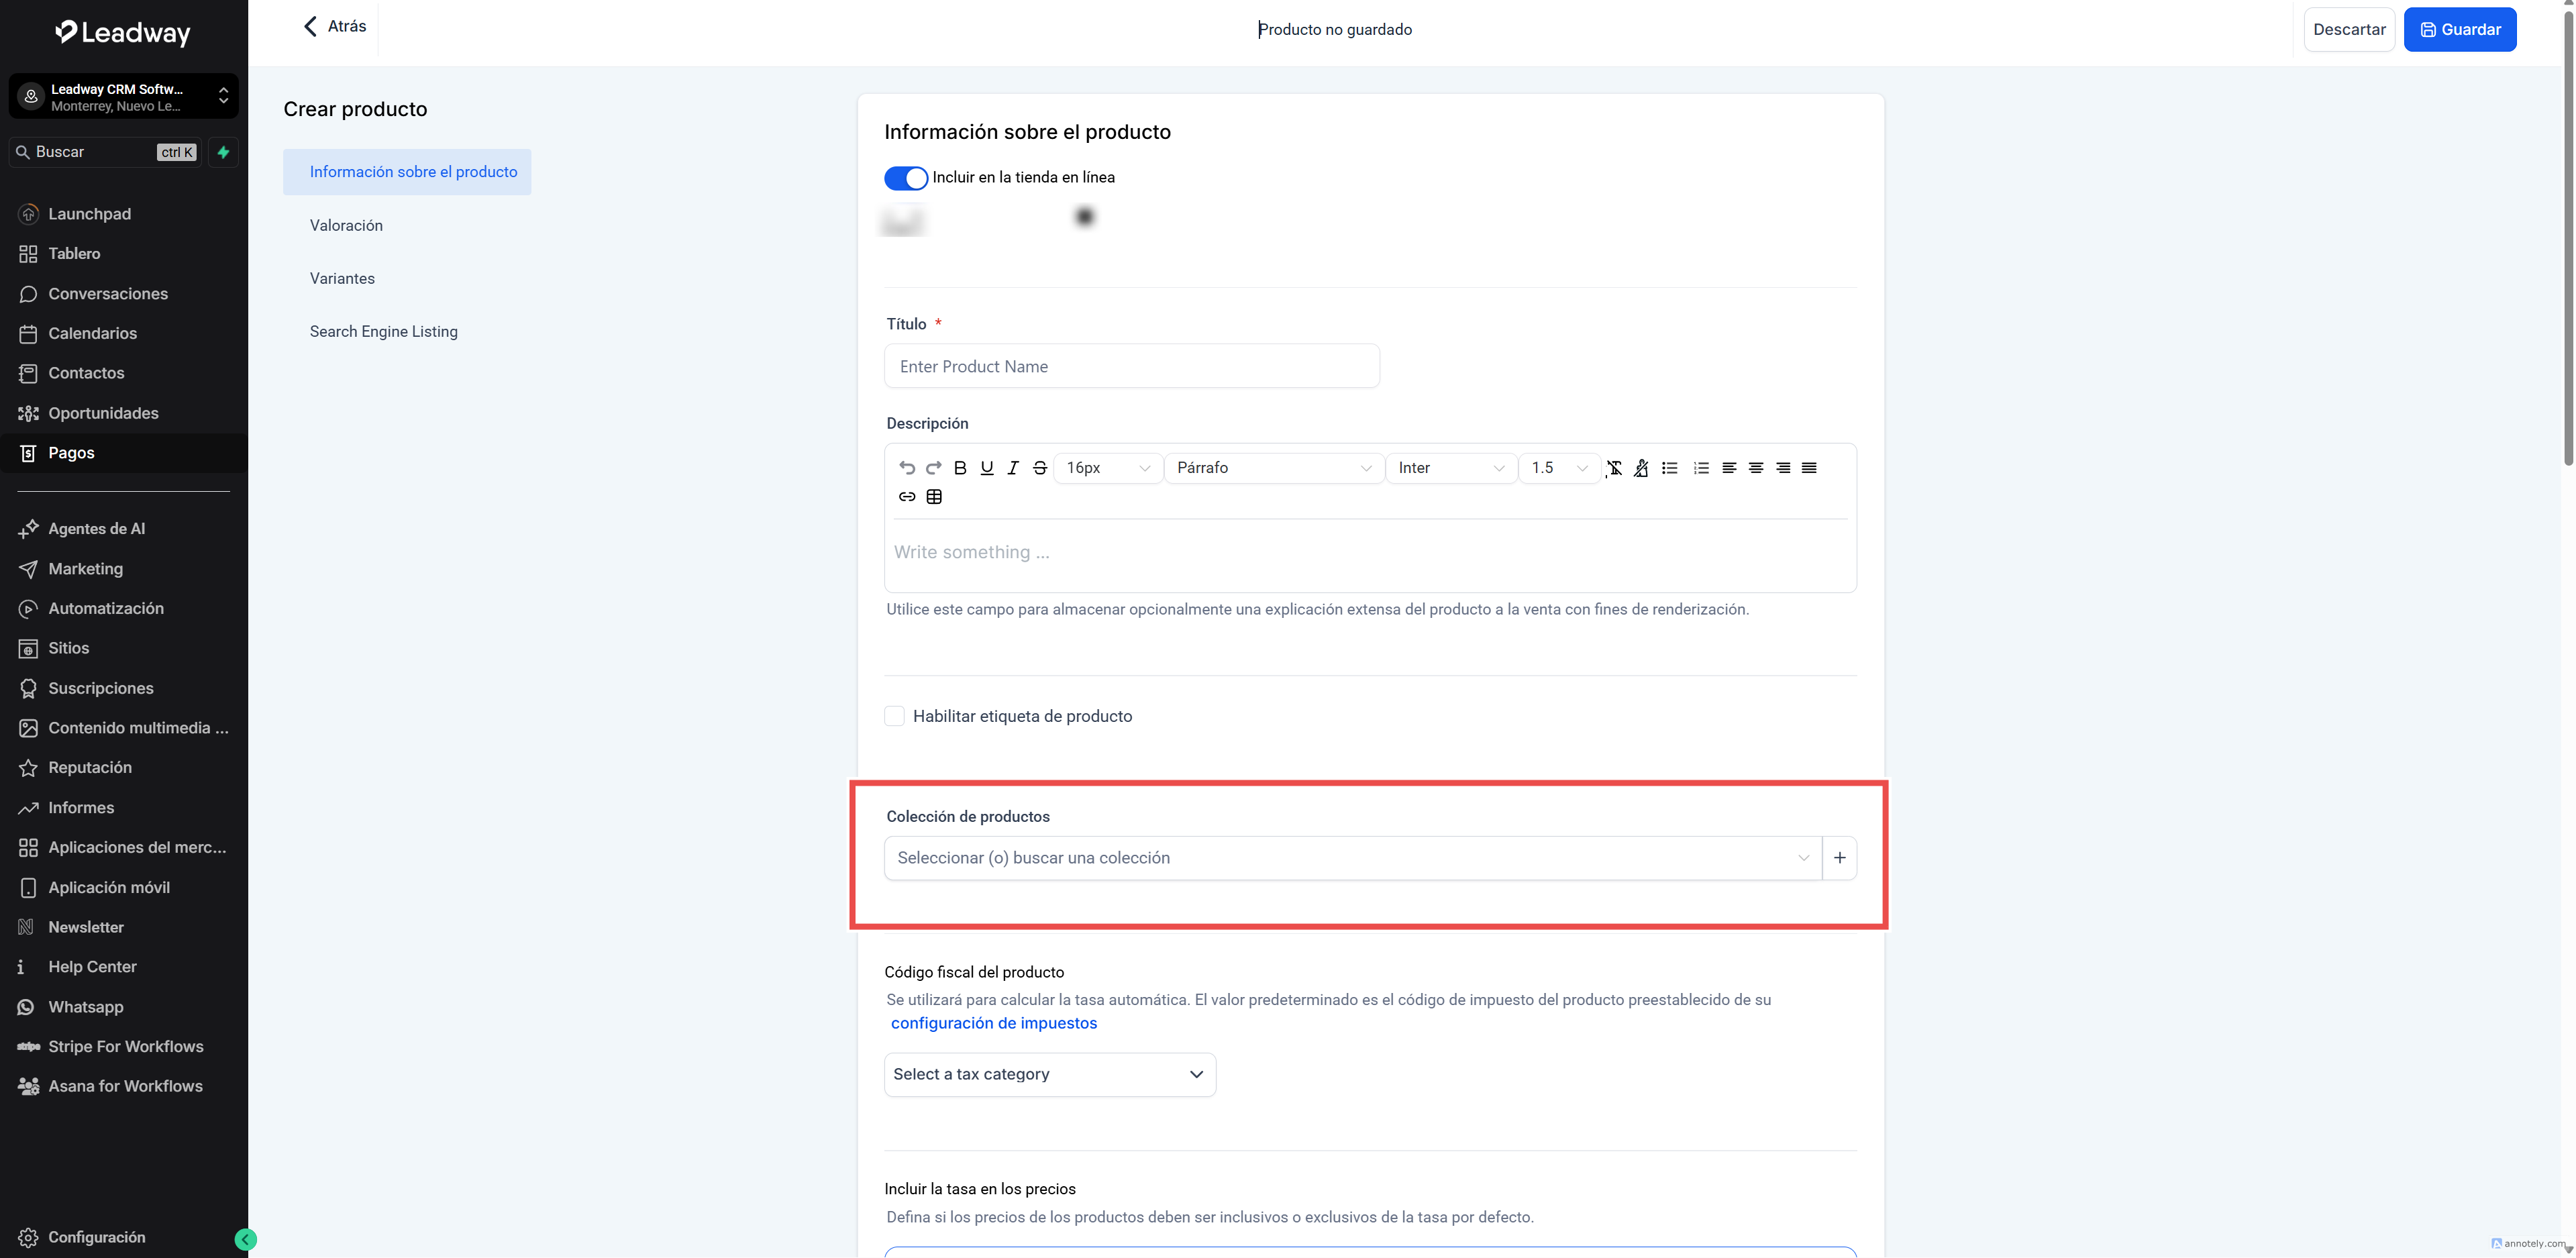
Task: Add new collection with plus button
Action: pos(1839,858)
